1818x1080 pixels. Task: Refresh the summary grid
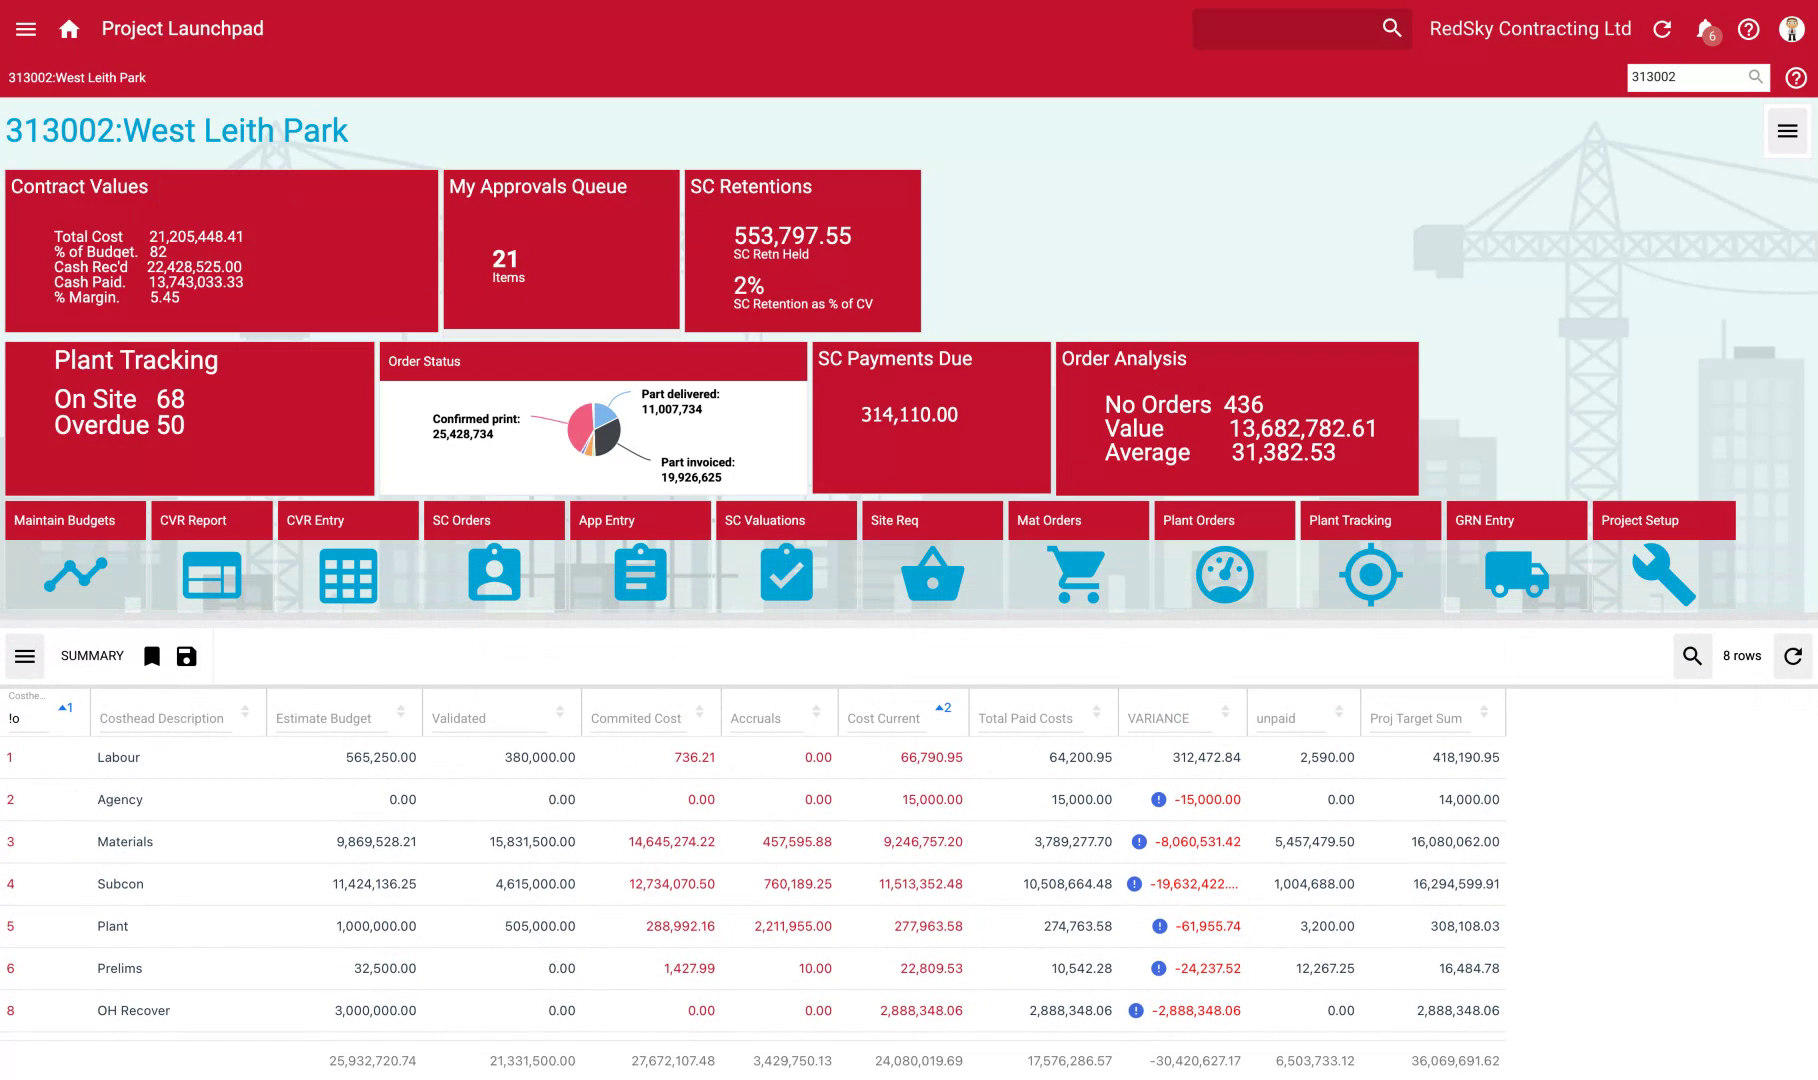point(1794,656)
